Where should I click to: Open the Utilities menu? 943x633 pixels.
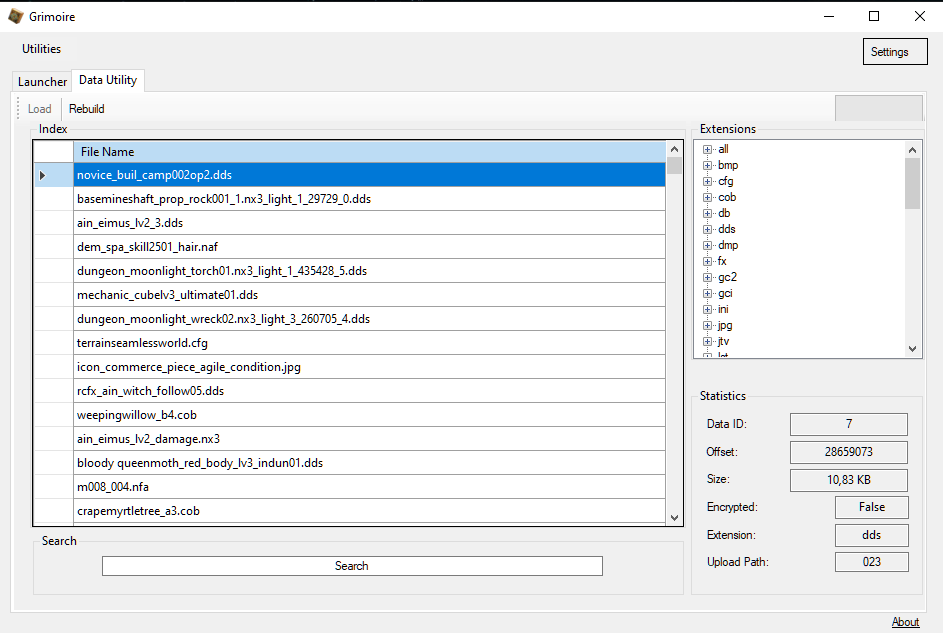[41, 49]
